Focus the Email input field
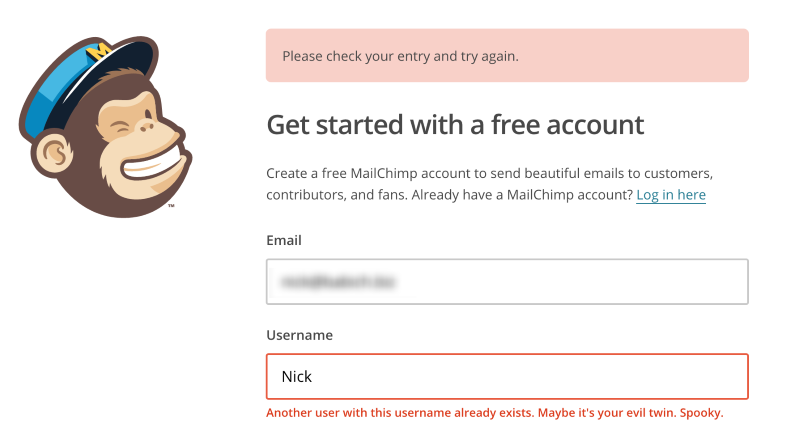This screenshot has height=432, width=800. [x=507, y=282]
